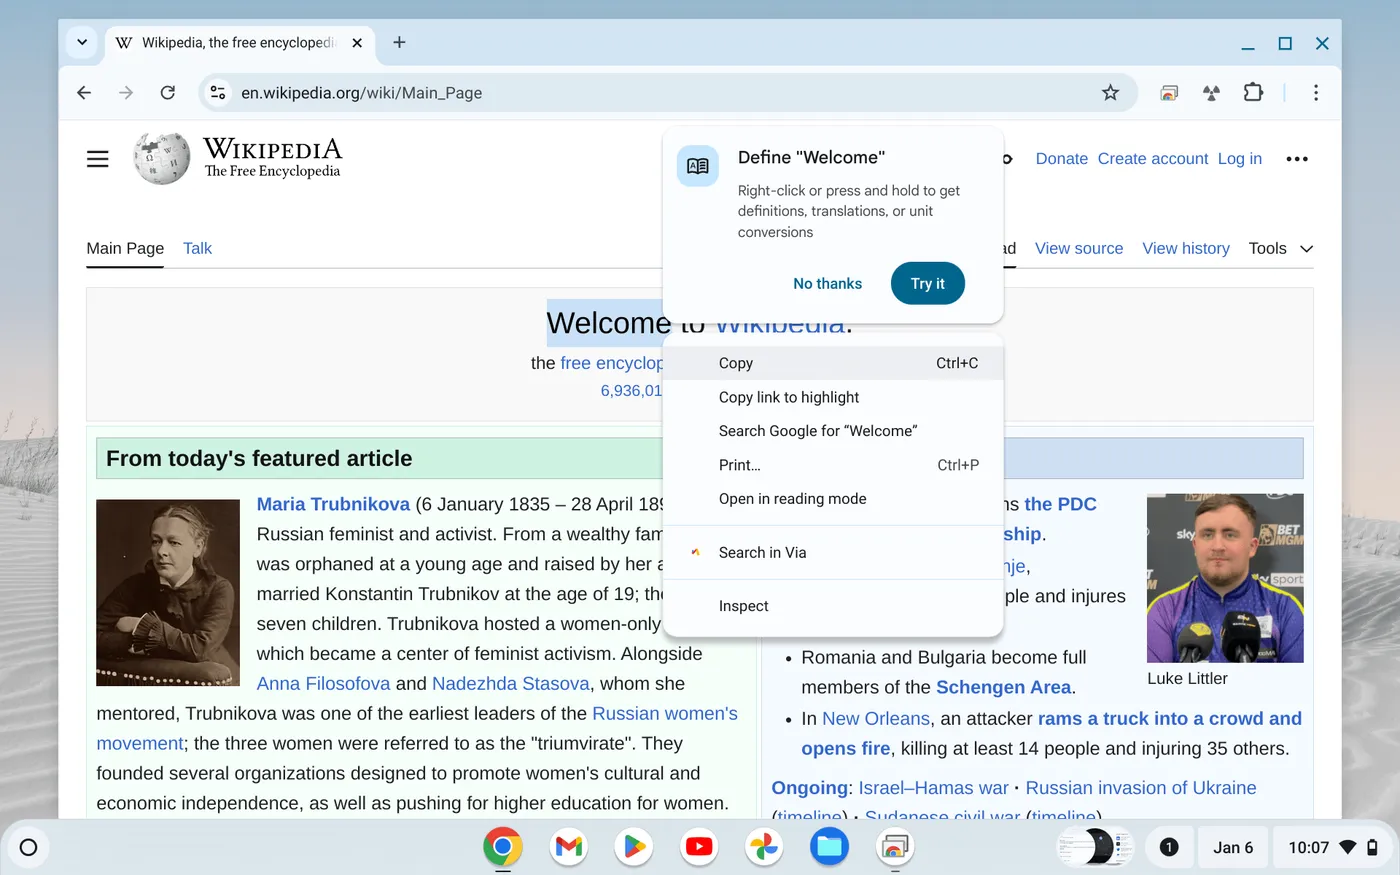Choose Search in Via menu entry
This screenshot has width=1400, height=875.
point(833,553)
